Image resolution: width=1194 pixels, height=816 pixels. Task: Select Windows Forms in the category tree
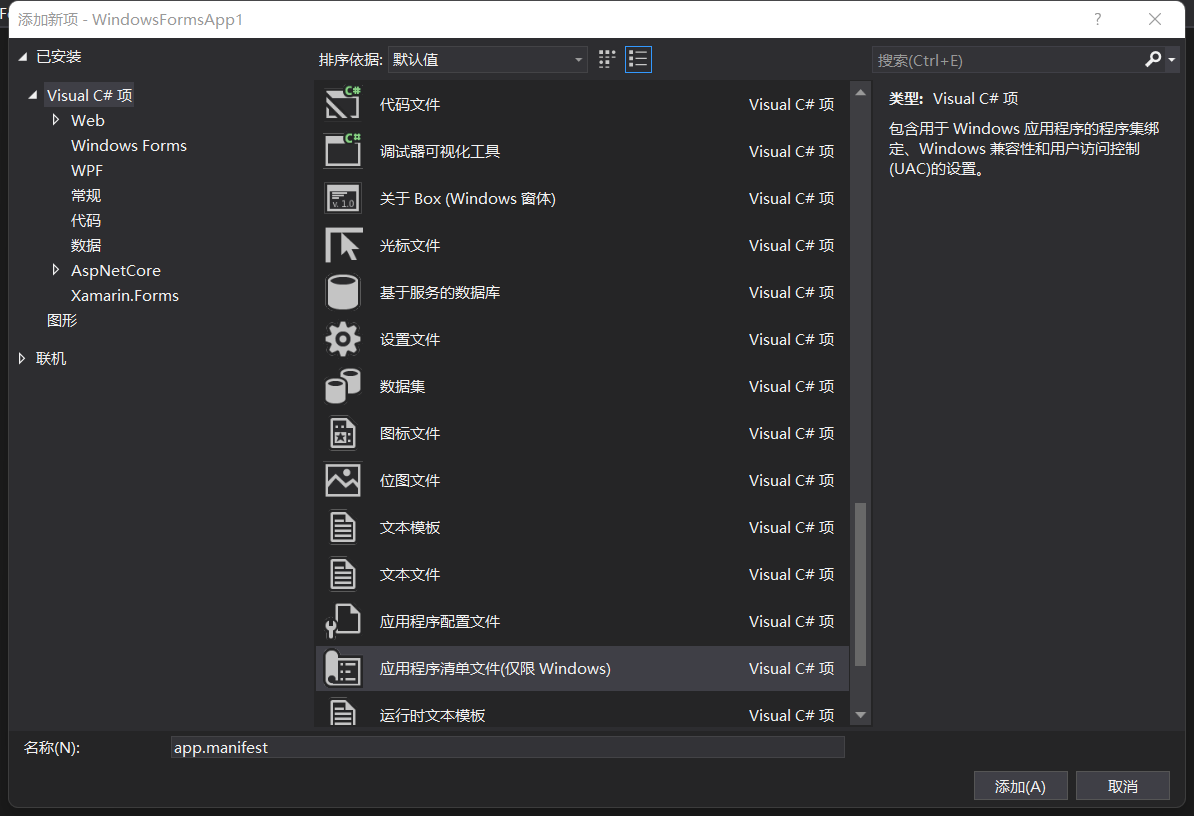(129, 145)
